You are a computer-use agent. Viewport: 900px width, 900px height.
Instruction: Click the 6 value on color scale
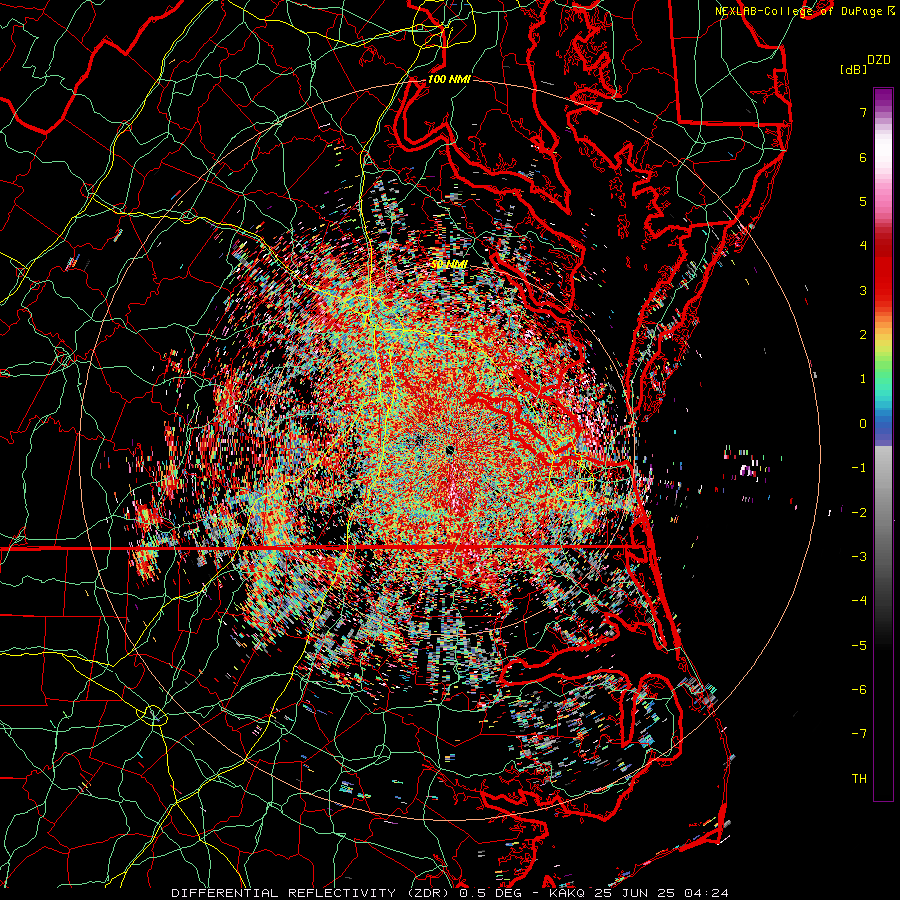coord(863,157)
